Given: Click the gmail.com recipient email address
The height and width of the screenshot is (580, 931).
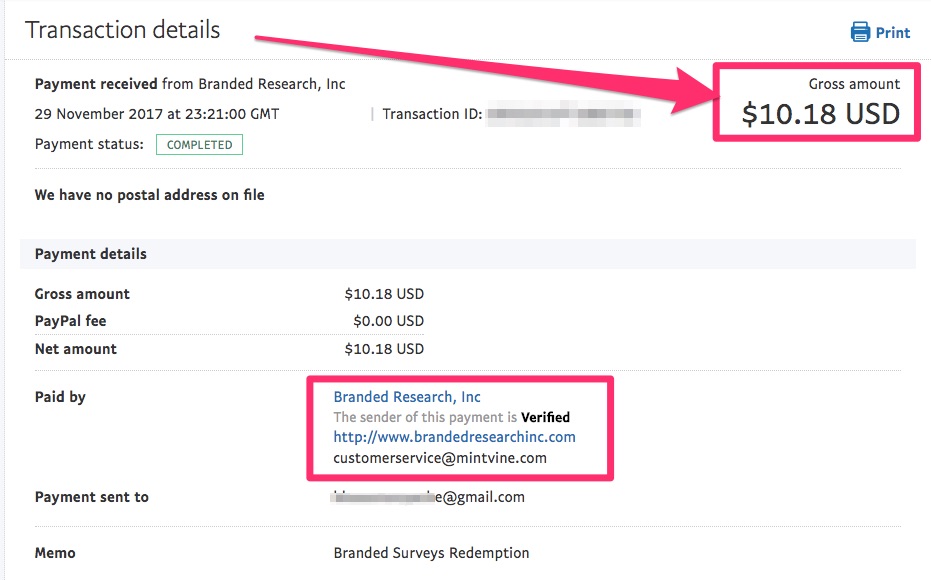Looking at the screenshot, I should (428, 497).
